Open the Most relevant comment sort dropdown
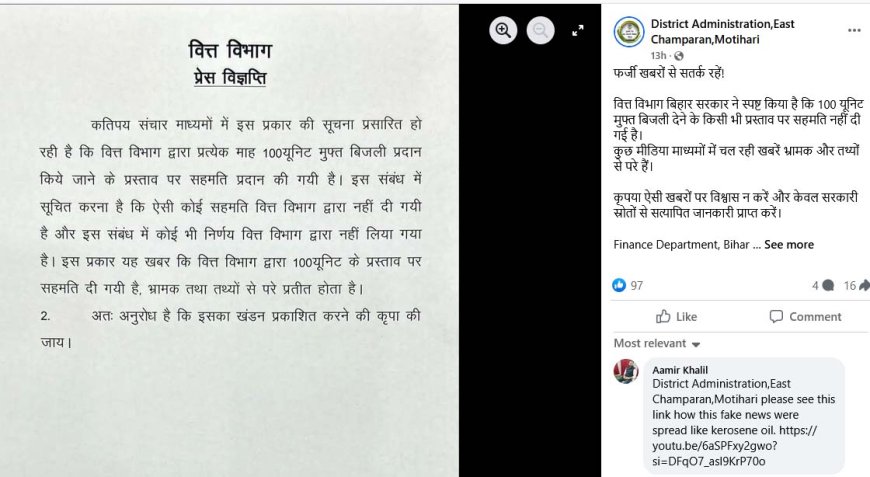The height and width of the screenshot is (477, 870). pyautogui.click(x=657, y=343)
